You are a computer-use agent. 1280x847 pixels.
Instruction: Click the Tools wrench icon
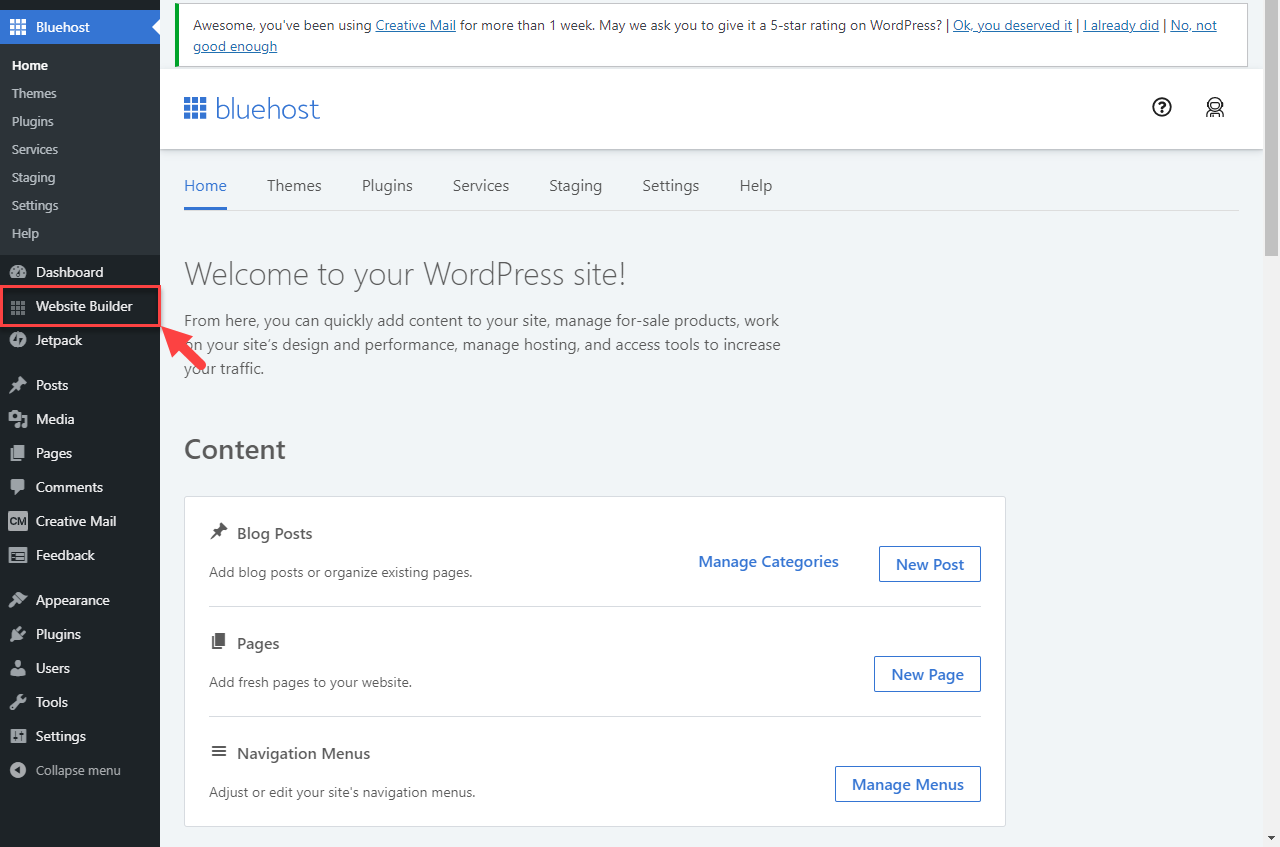18,702
